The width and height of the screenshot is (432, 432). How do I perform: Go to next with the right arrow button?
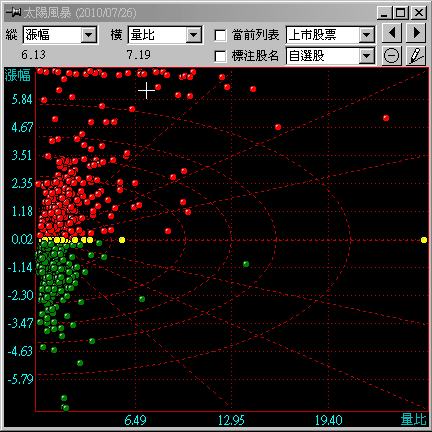click(416, 33)
